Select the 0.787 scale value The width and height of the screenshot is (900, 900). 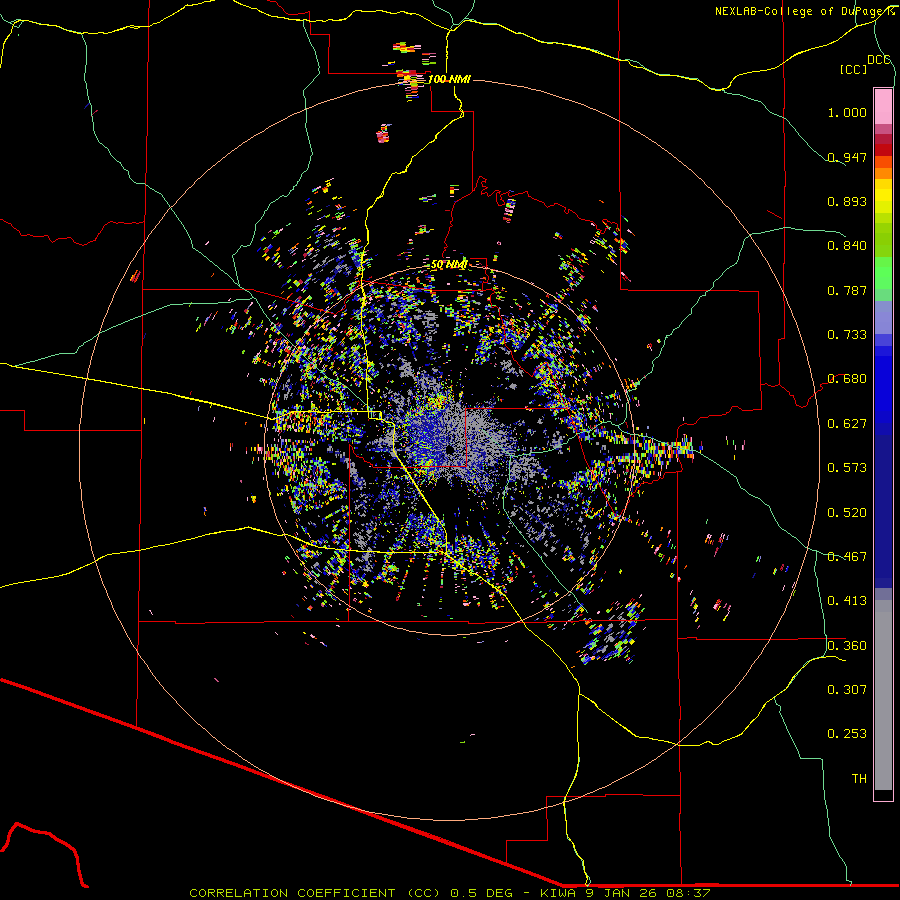847,290
